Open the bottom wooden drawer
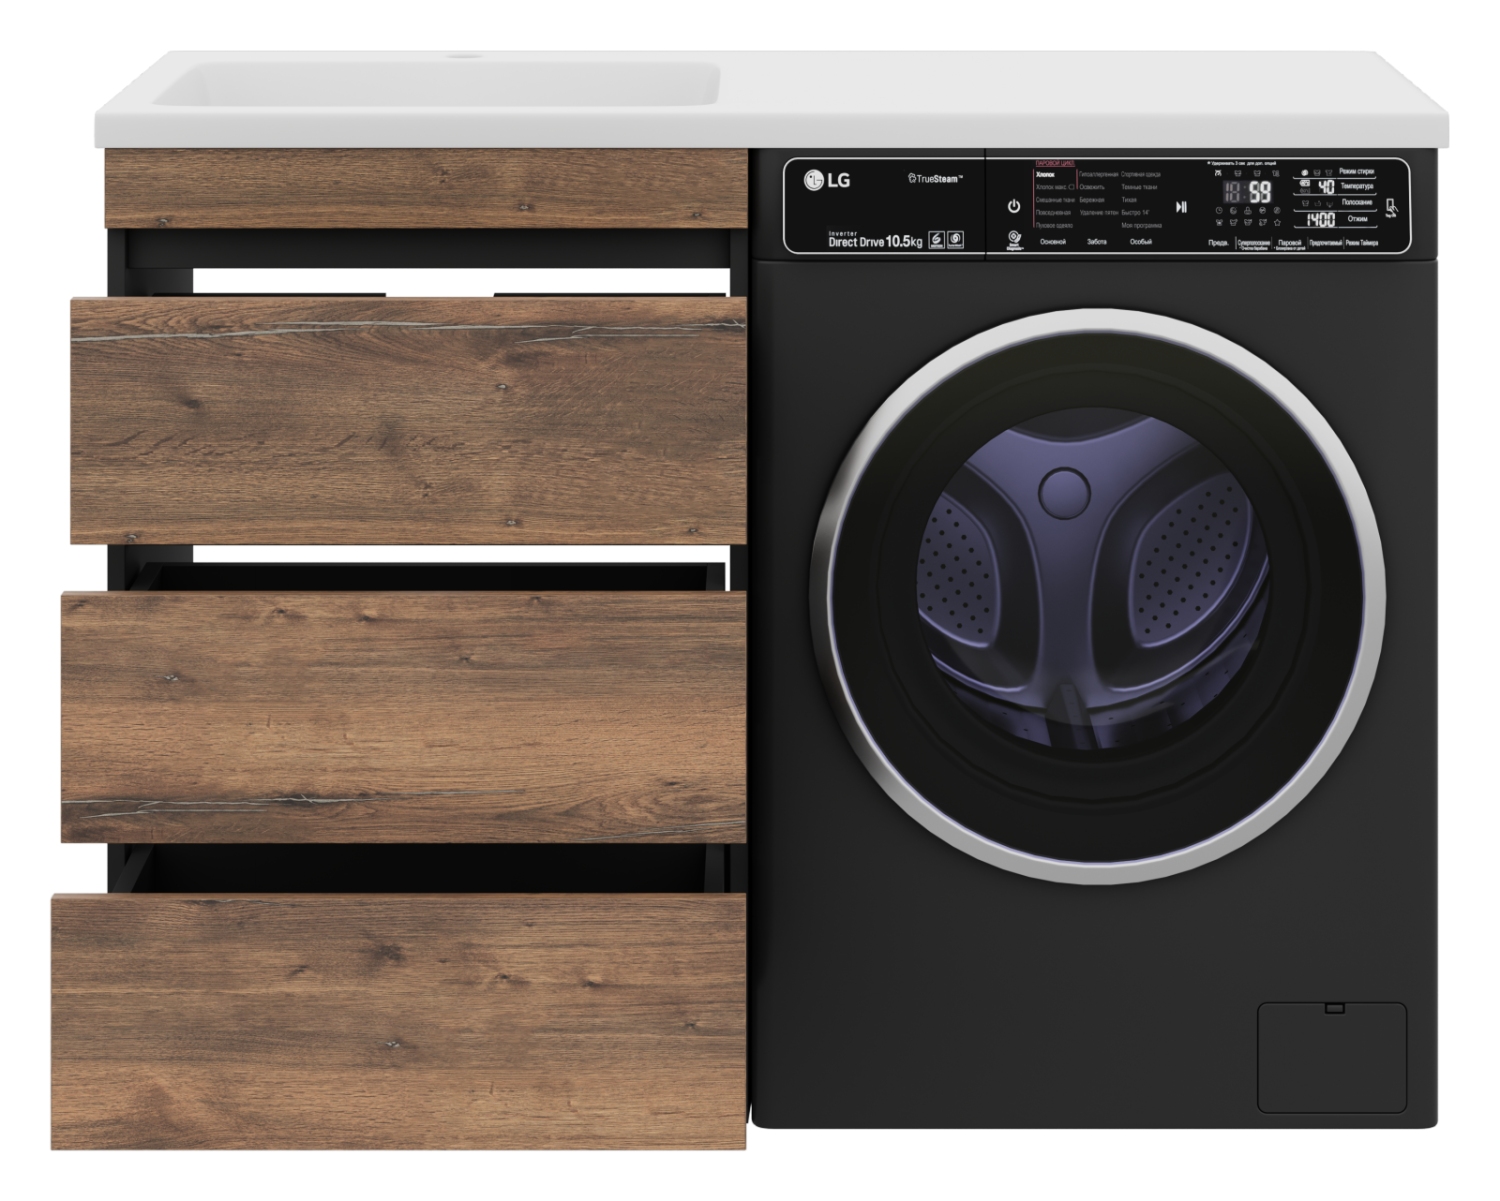 coord(398,1020)
